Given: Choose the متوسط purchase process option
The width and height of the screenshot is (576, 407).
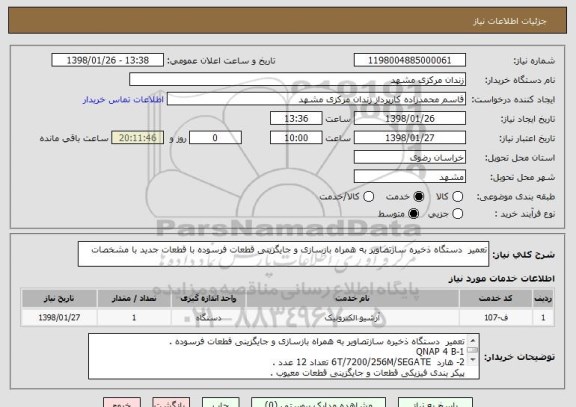Looking at the screenshot, I should [414, 214].
